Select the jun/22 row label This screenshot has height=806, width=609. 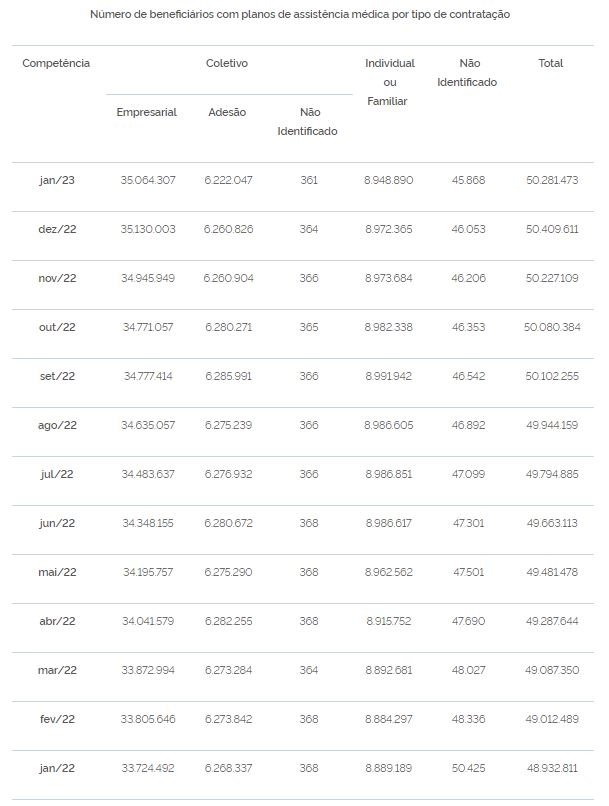pos(57,523)
